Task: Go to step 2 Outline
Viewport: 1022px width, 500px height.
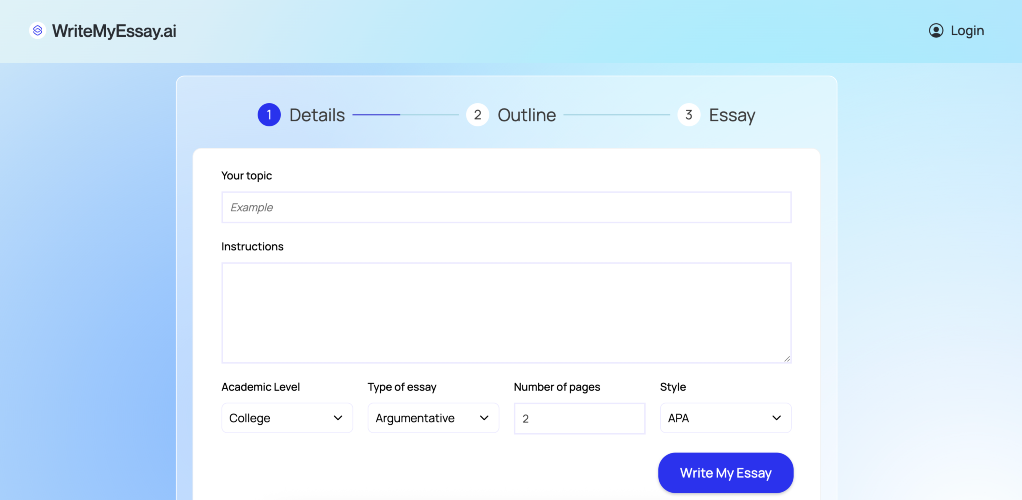Action: 511,115
